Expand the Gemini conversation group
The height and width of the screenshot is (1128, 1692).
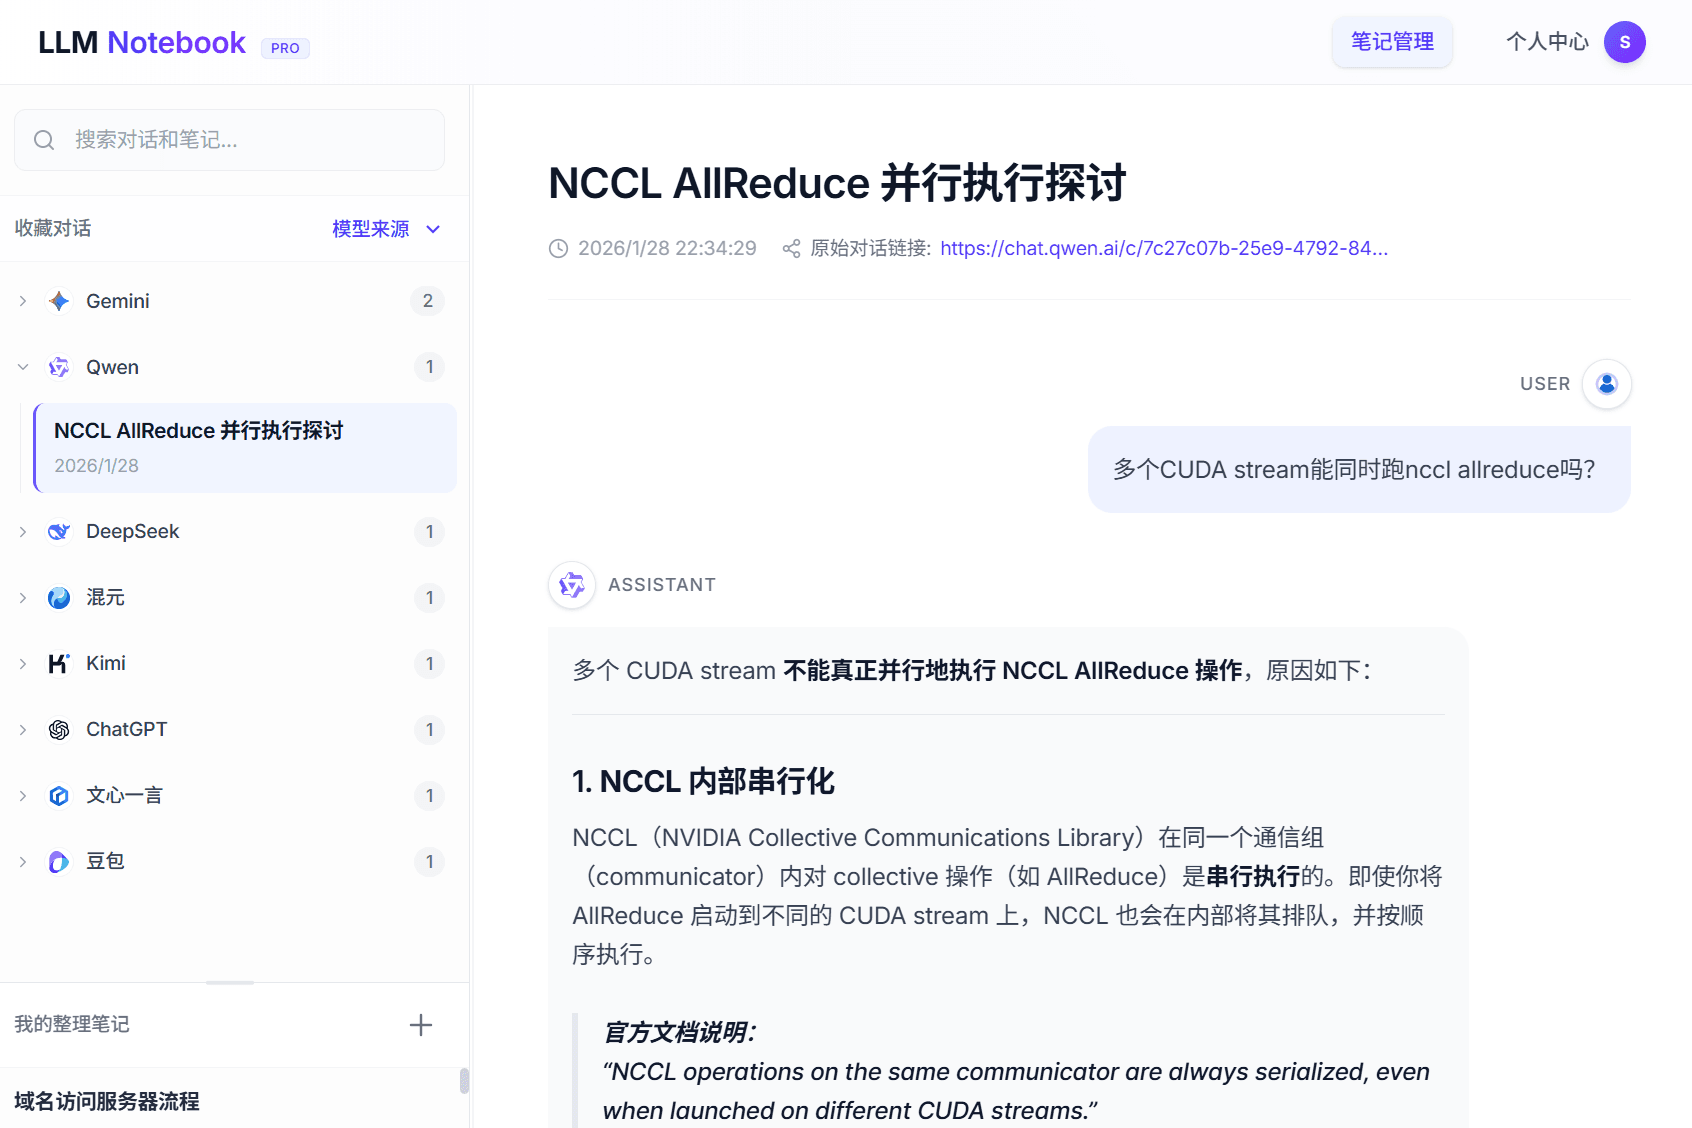point(22,300)
